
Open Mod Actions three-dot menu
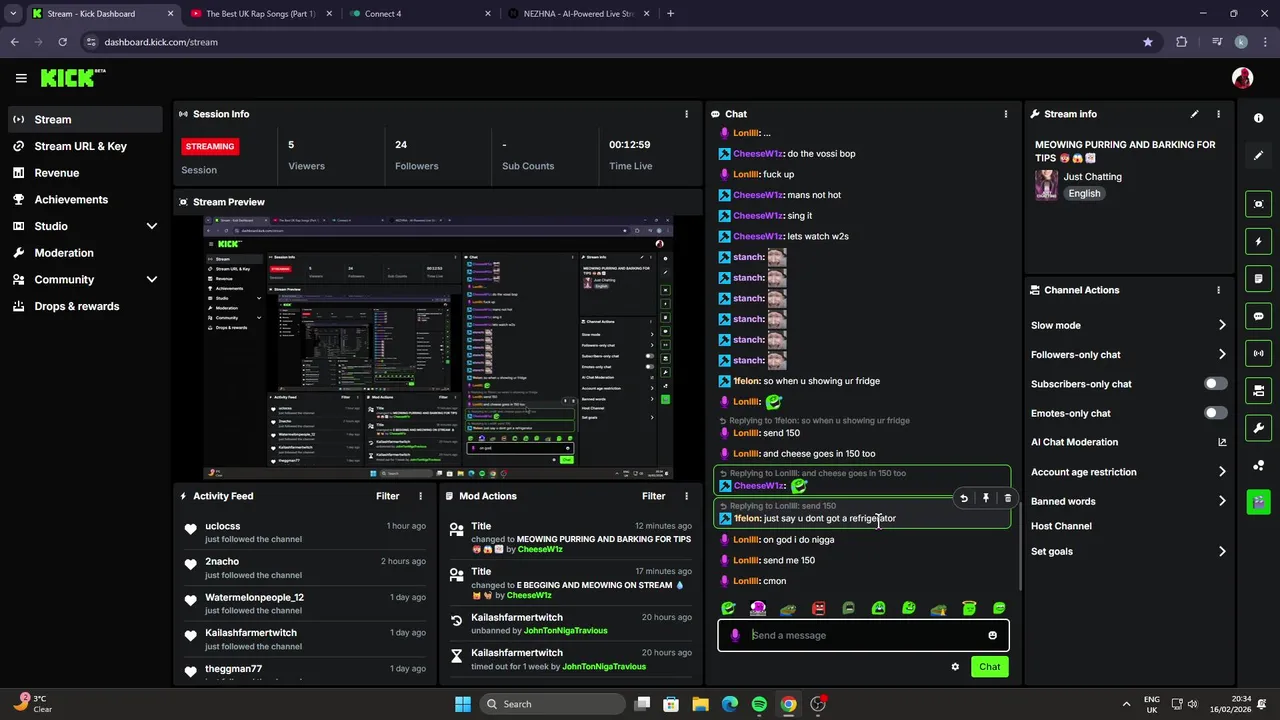(686, 496)
